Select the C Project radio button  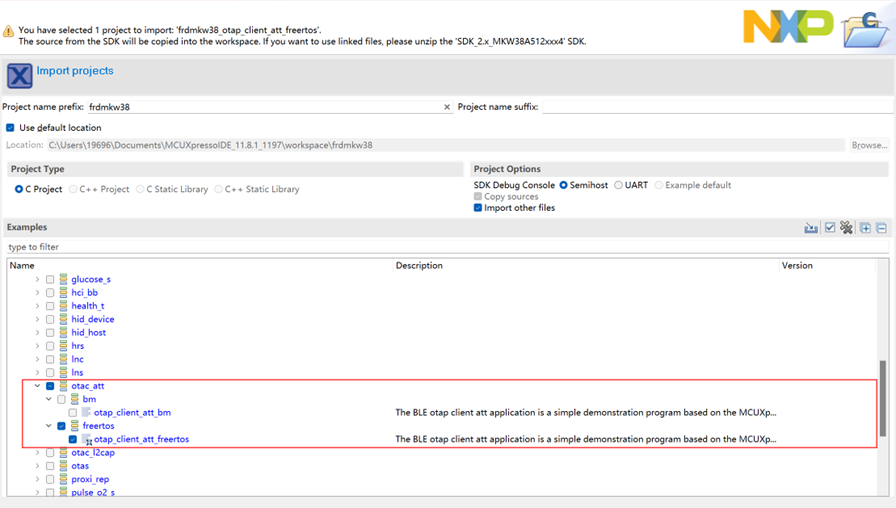19,189
